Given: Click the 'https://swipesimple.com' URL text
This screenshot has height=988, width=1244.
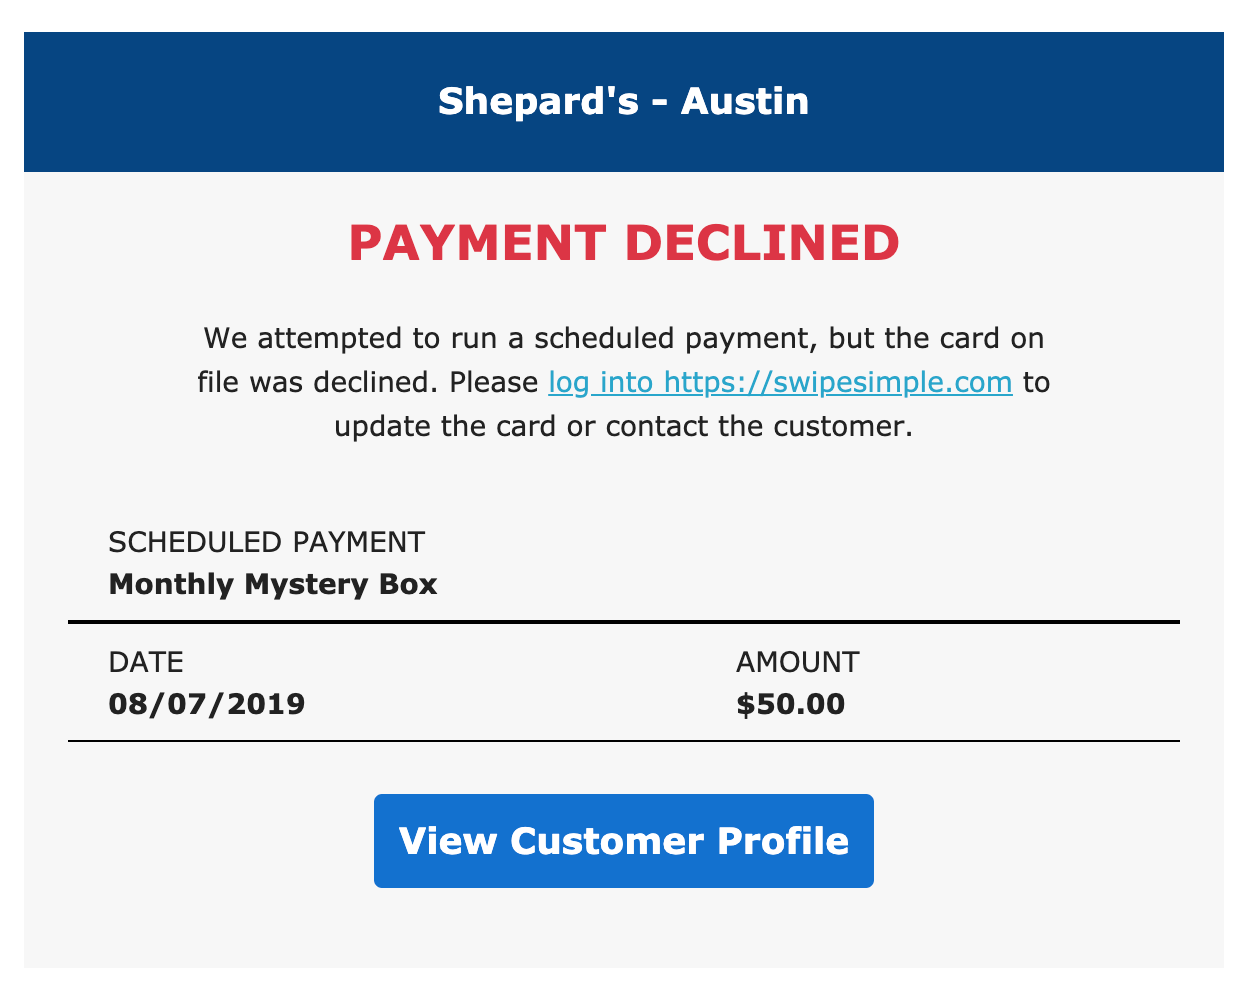Looking at the screenshot, I should pos(838,383).
